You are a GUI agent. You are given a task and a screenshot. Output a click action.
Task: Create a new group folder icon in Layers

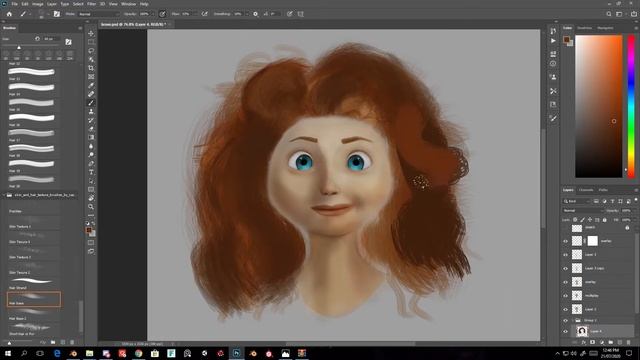point(611,342)
